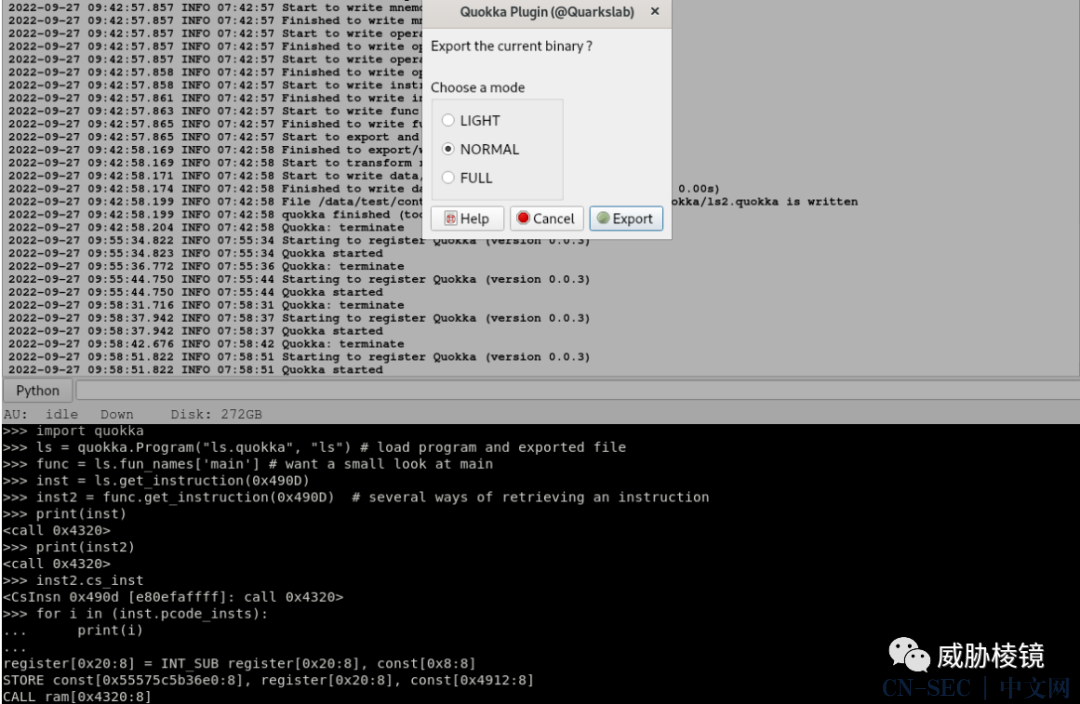Click the 'print(inst2)' terminal line
The width and height of the screenshot is (1080, 704).
pos(69,547)
